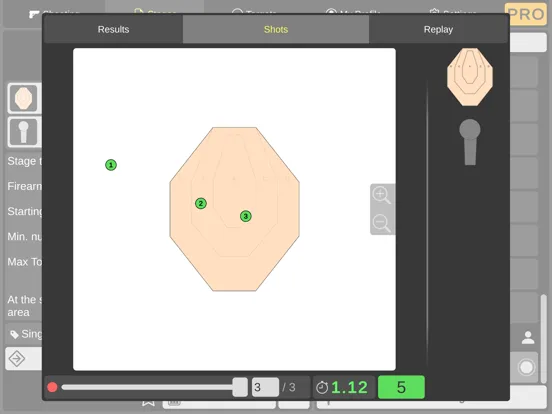Choose the octagonal paper target thumbnail in dialog
Image resolution: width=552 pixels, height=414 pixels.
click(470, 77)
